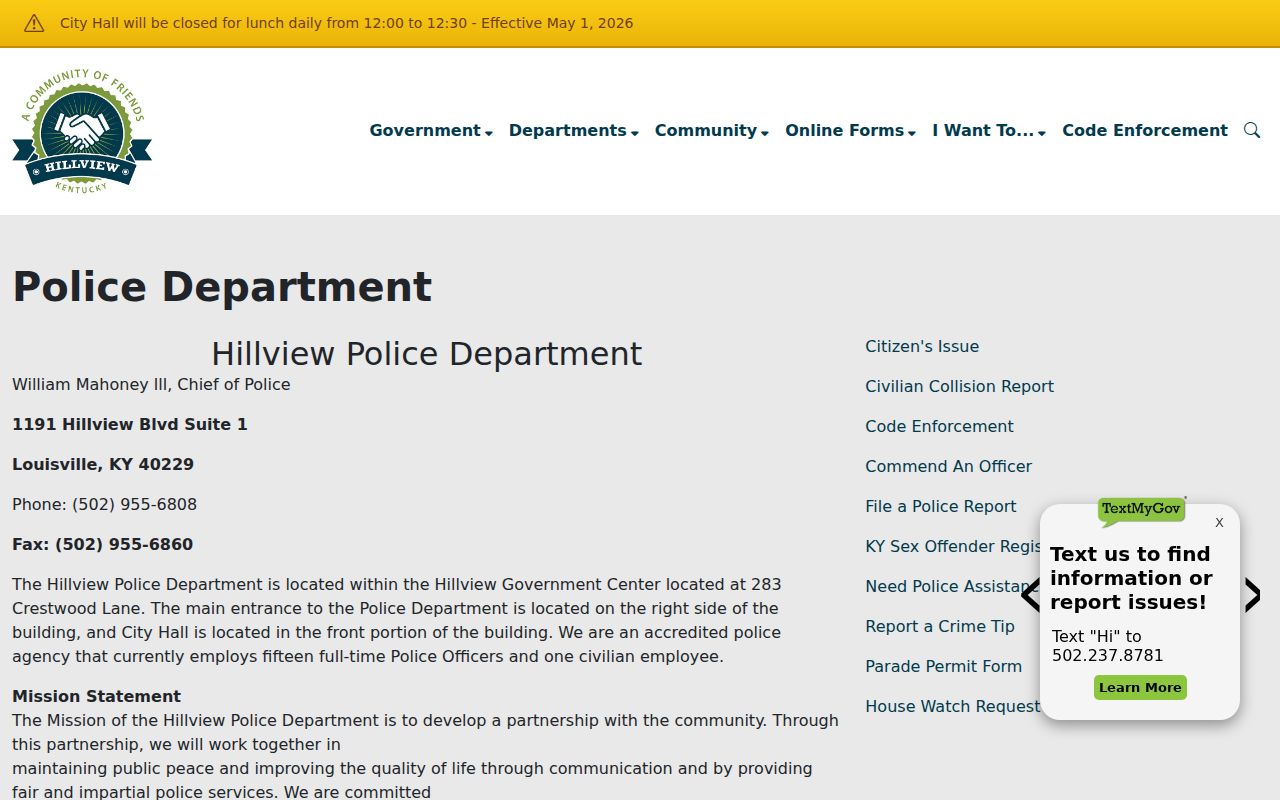Viewport: 1280px width, 800px height.
Task: Click the Text us to find information heading
Action: click(1131, 578)
